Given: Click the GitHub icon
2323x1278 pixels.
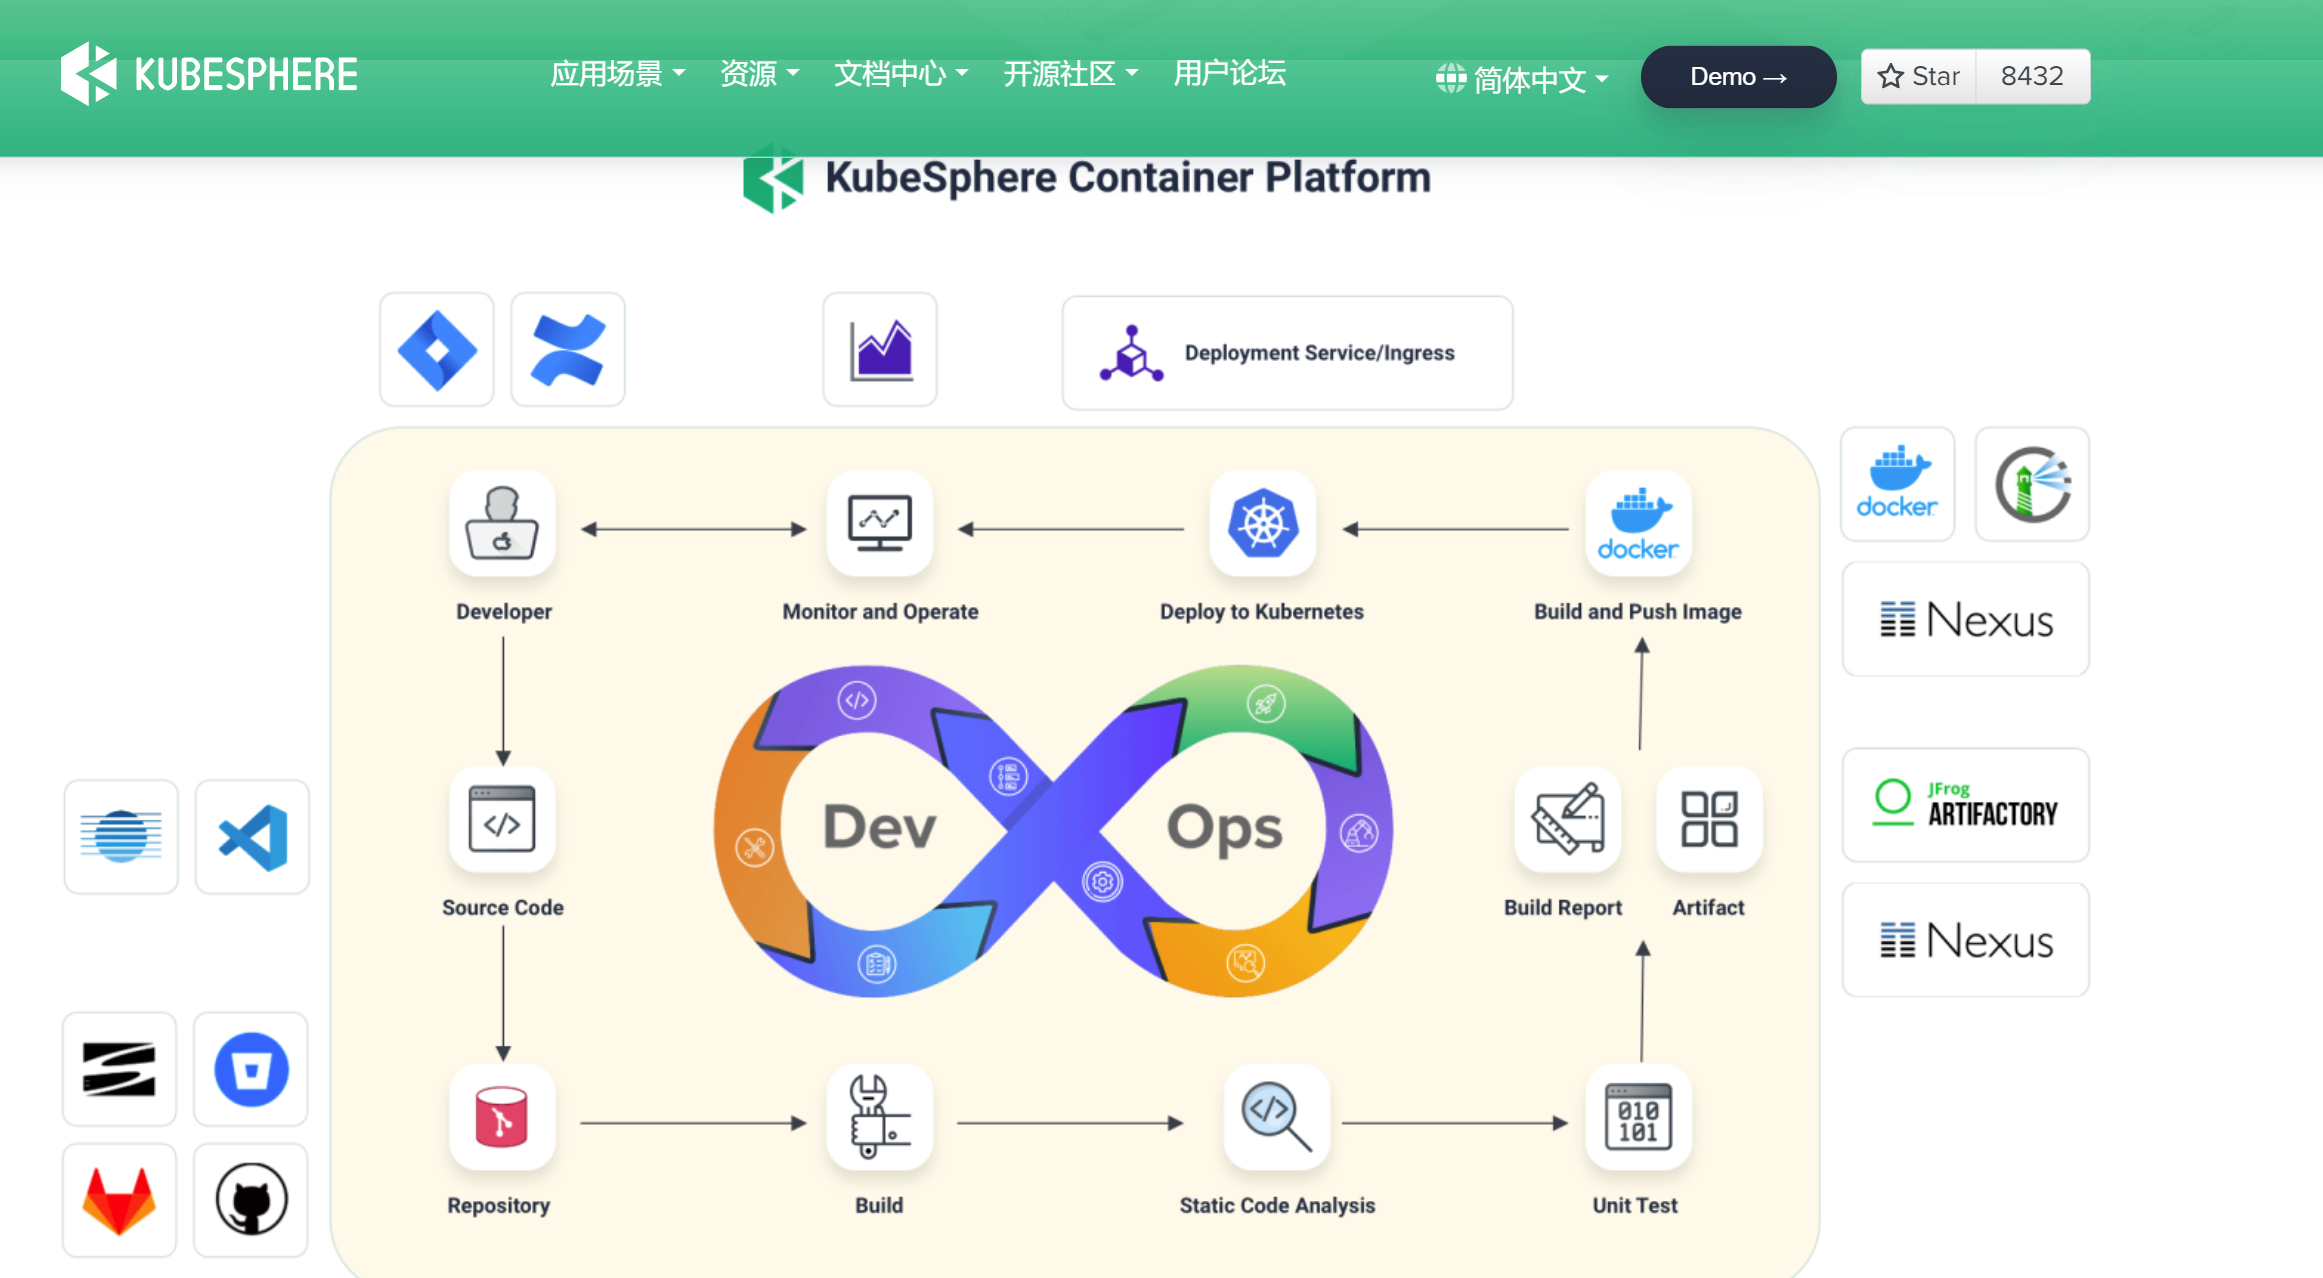Looking at the screenshot, I should click(x=251, y=1200).
